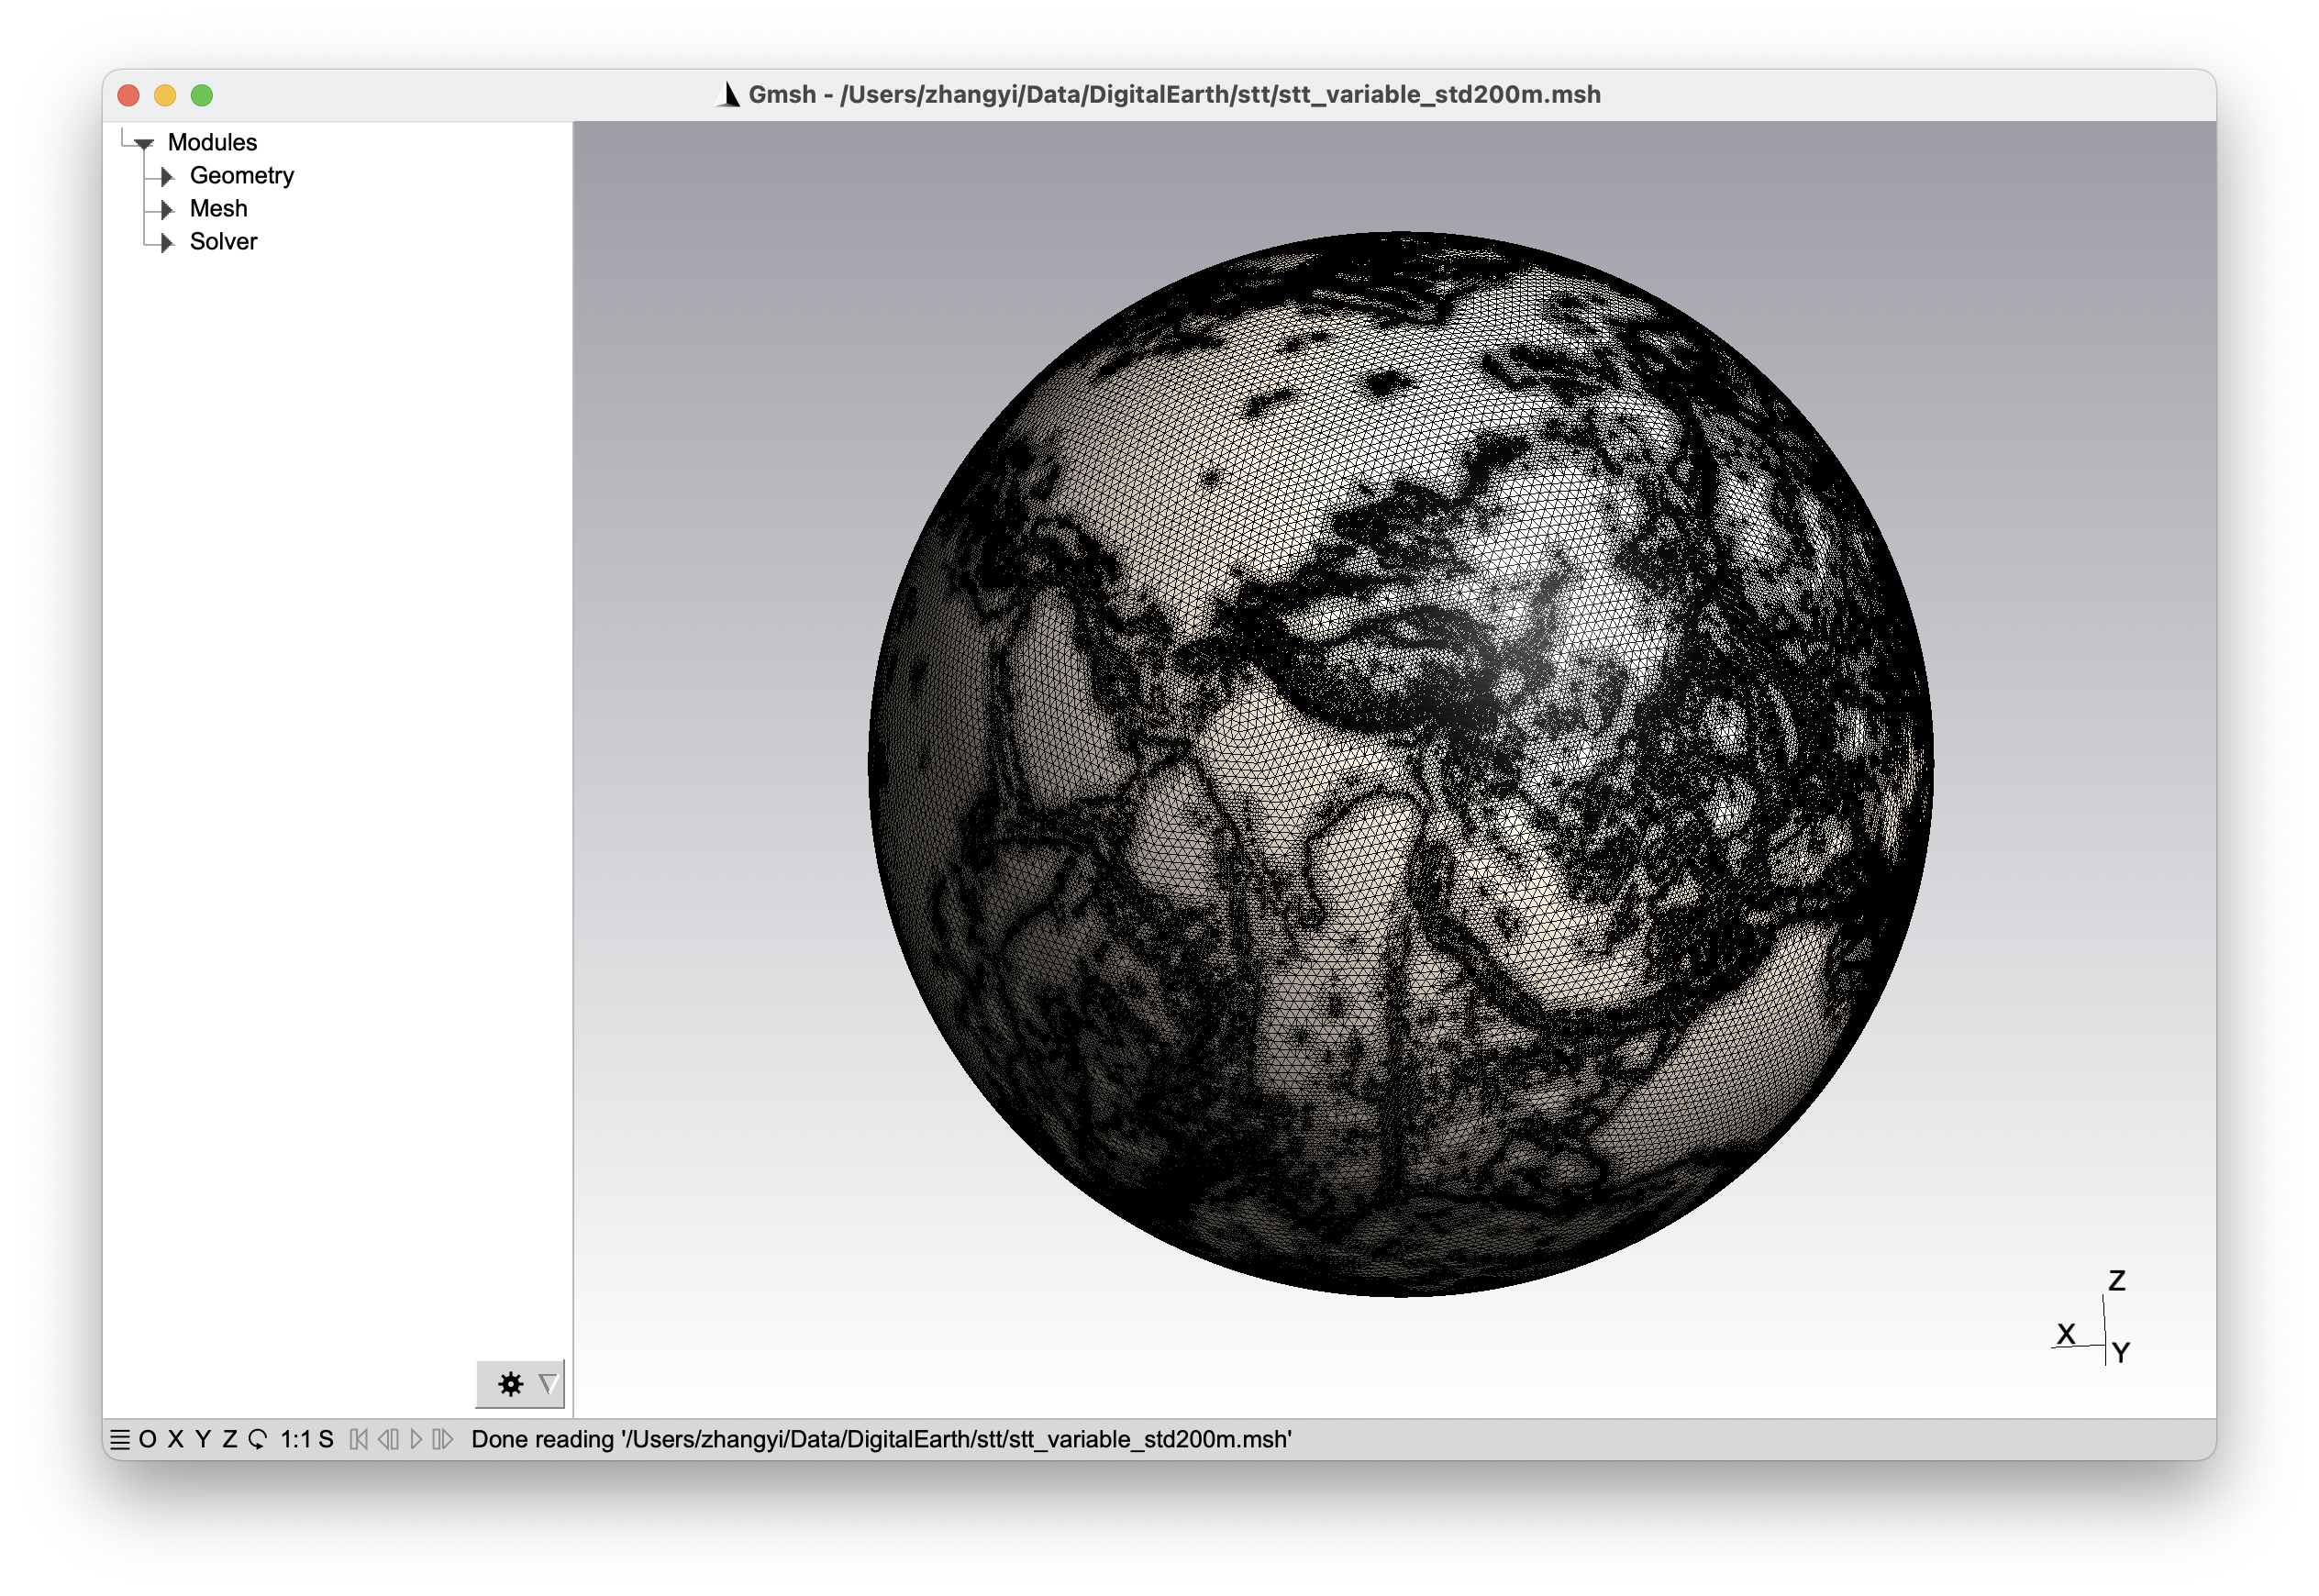Set Y-axis view in status bar

point(203,1440)
